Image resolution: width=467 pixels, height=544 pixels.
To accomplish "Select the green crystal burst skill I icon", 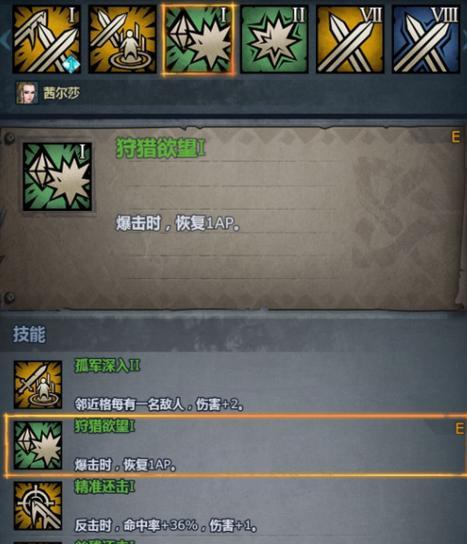I will click(x=198, y=39).
